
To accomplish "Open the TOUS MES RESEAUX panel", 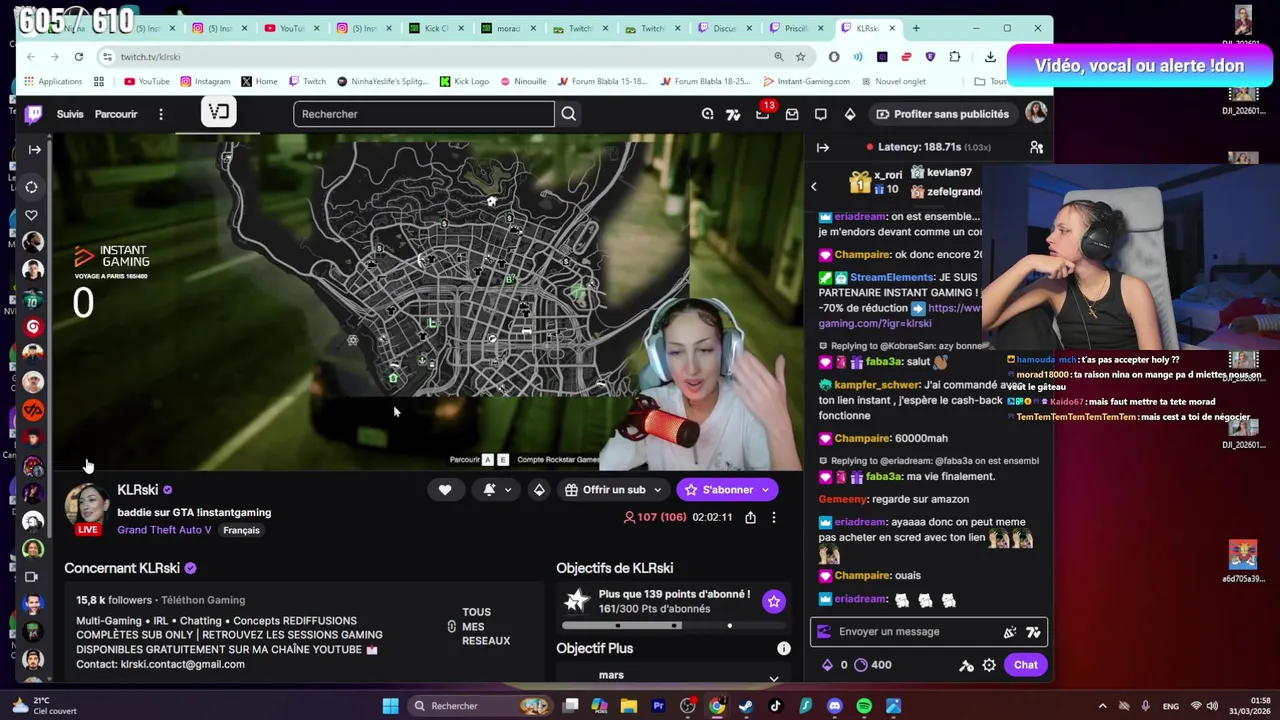I will 480,626.
